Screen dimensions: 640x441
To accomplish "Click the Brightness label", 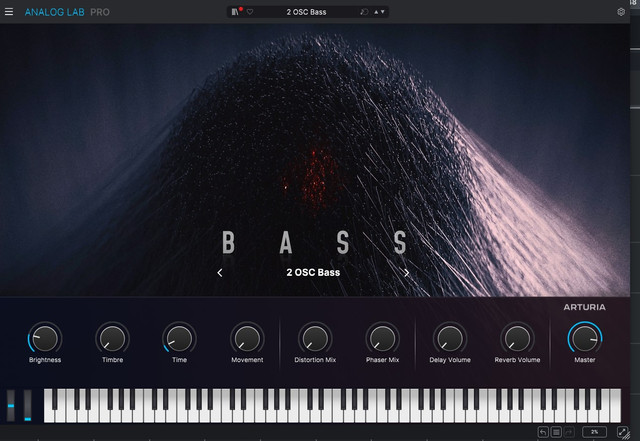I will click(45, 360).
